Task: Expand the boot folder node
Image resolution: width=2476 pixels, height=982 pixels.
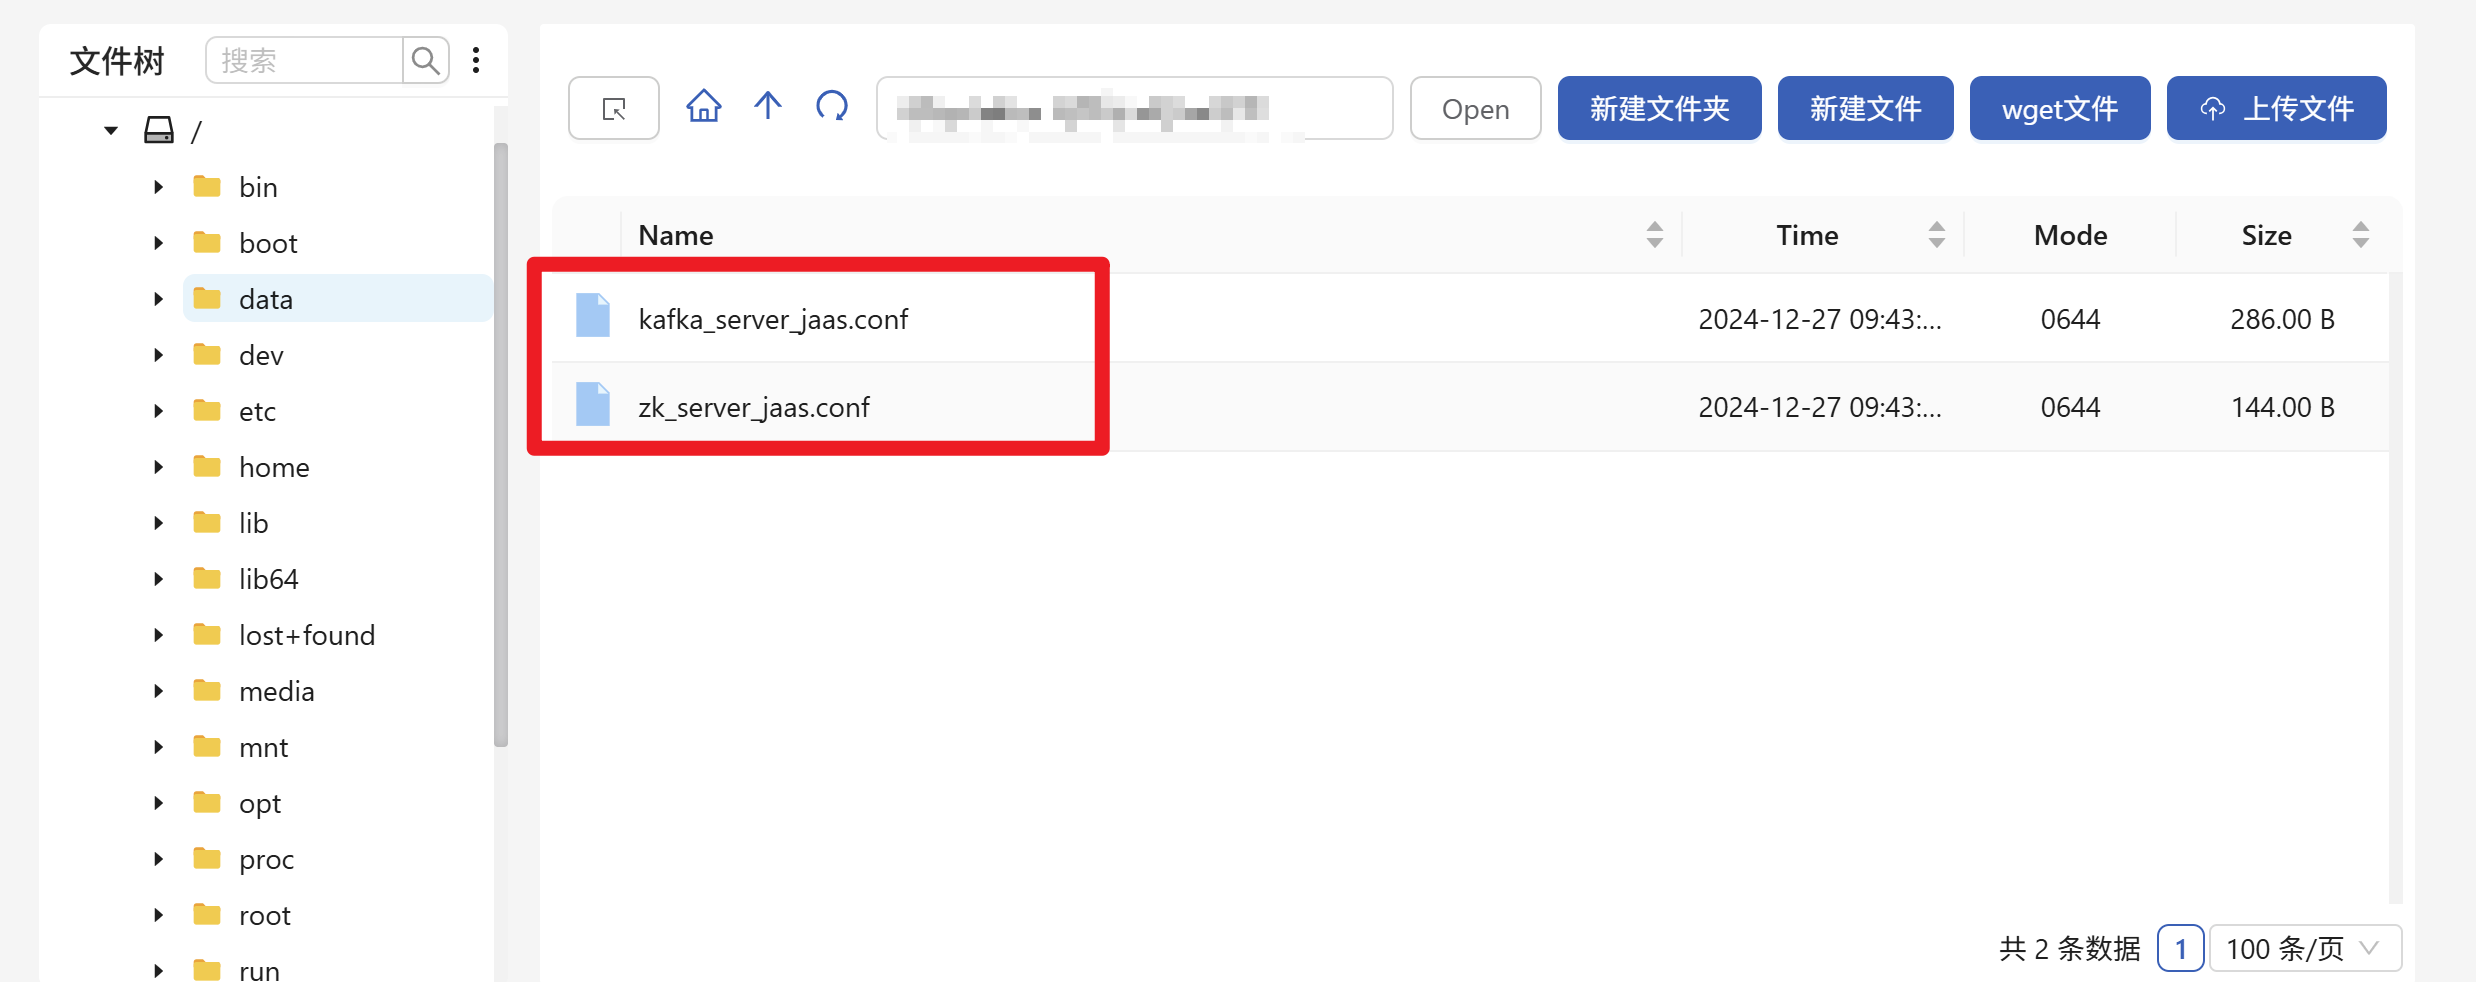Action: tap(158, 243)
